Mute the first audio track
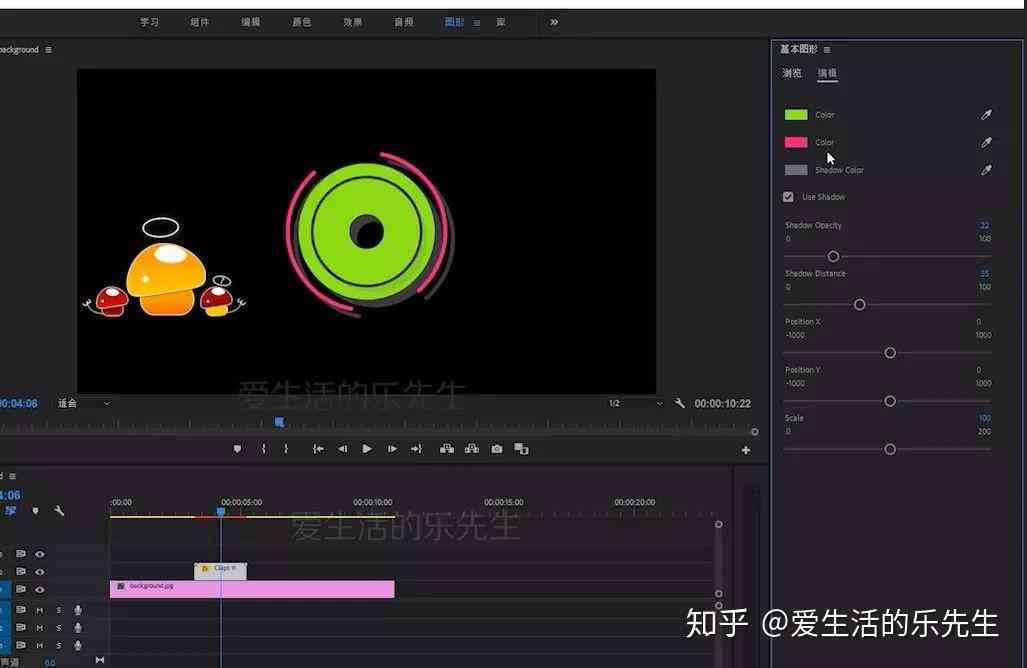Screen dimensions: 1027x668 click(39, 610)
